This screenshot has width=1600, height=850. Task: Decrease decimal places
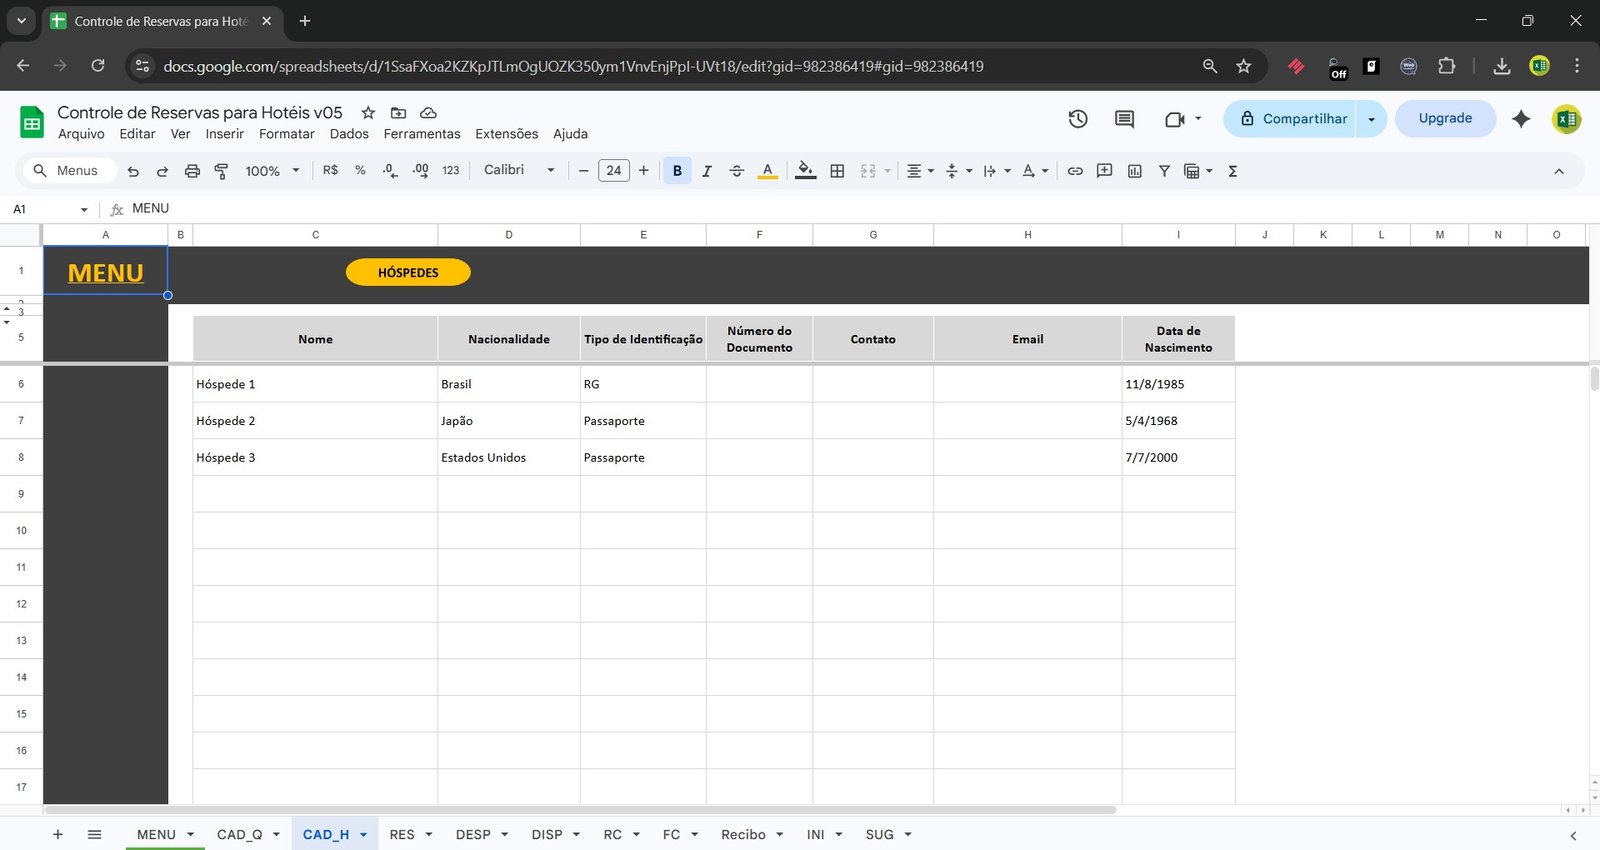390,171
